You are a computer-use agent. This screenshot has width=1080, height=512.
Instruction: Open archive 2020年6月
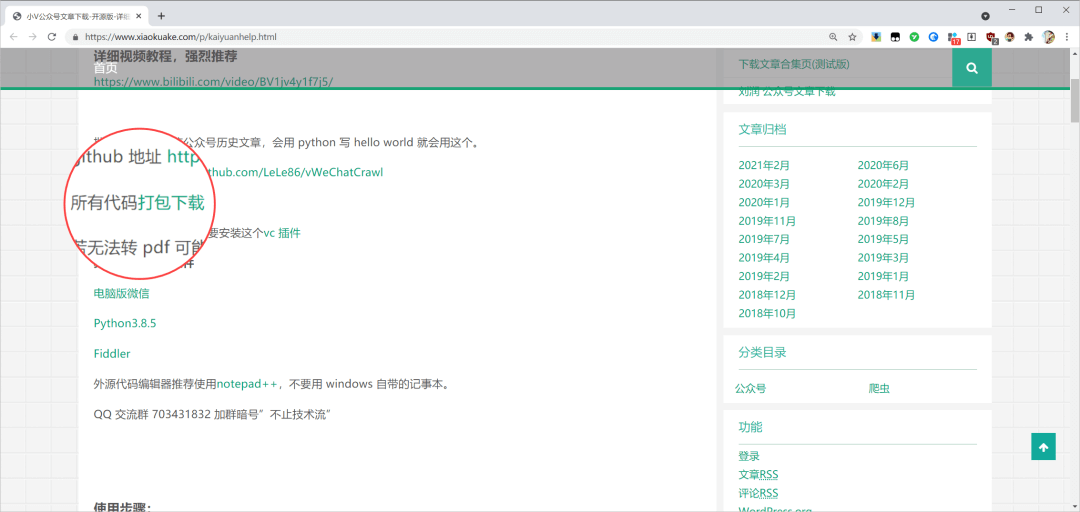(x=883, y=165)
